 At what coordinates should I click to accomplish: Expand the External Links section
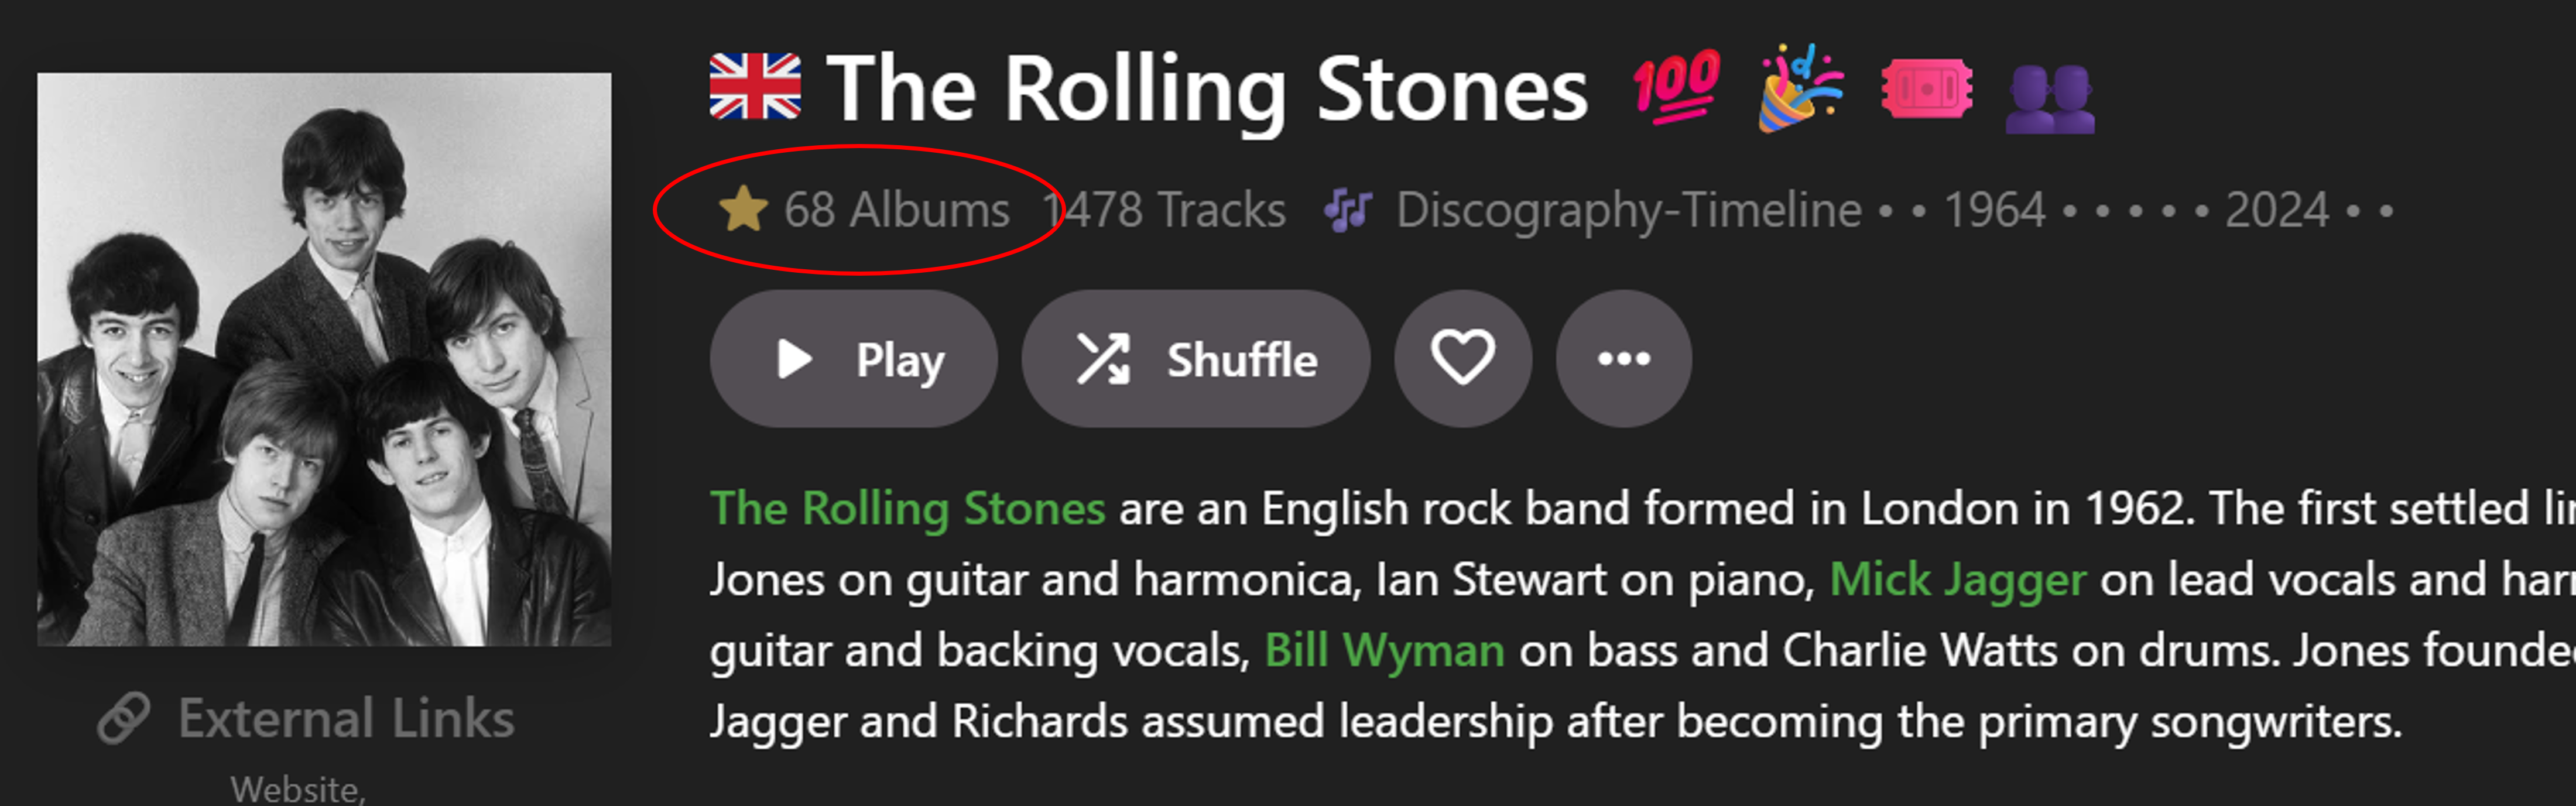click(346, 718)
